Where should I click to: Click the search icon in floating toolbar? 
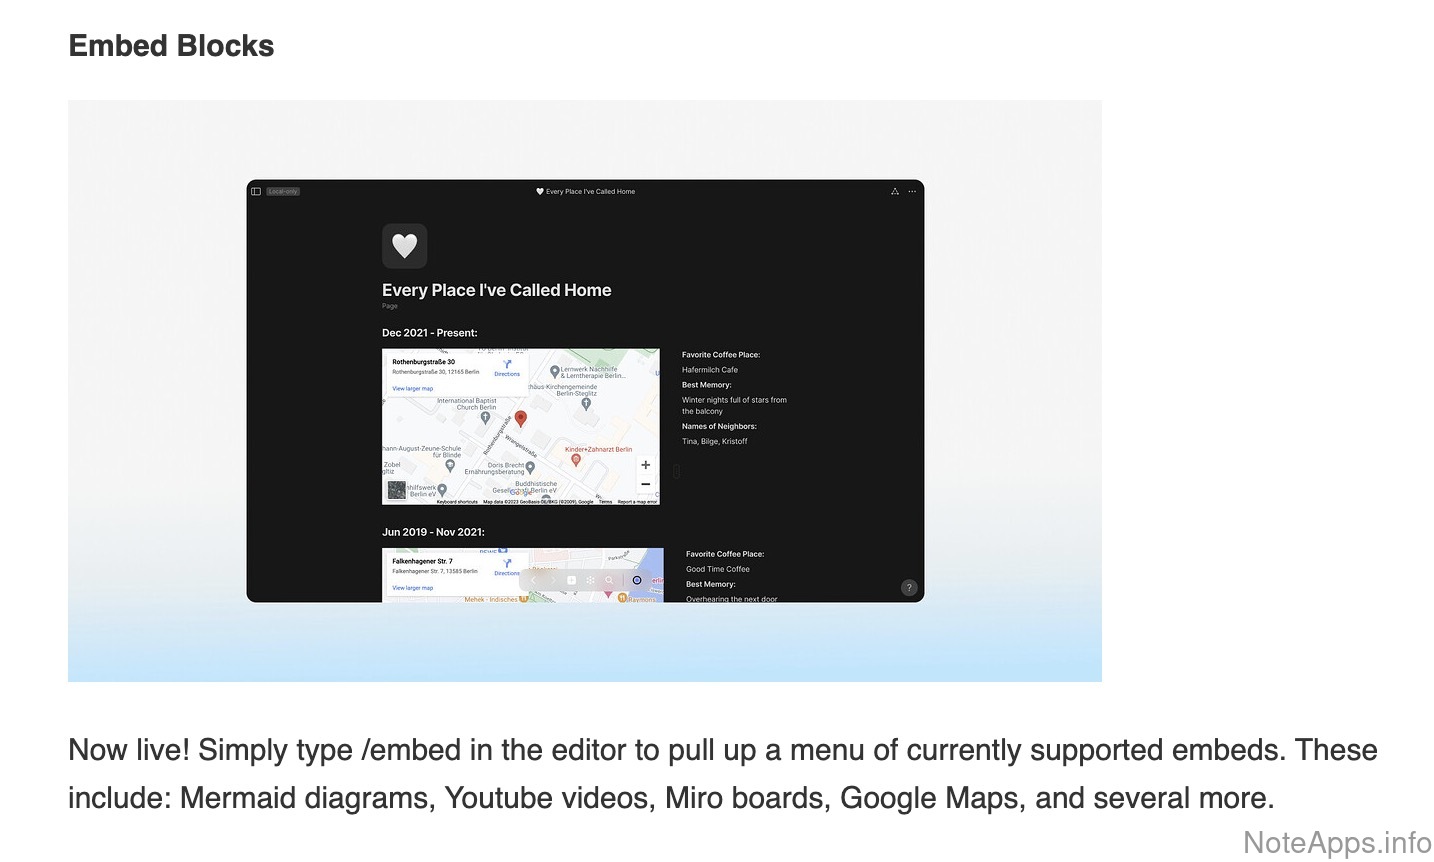[609, 580]
